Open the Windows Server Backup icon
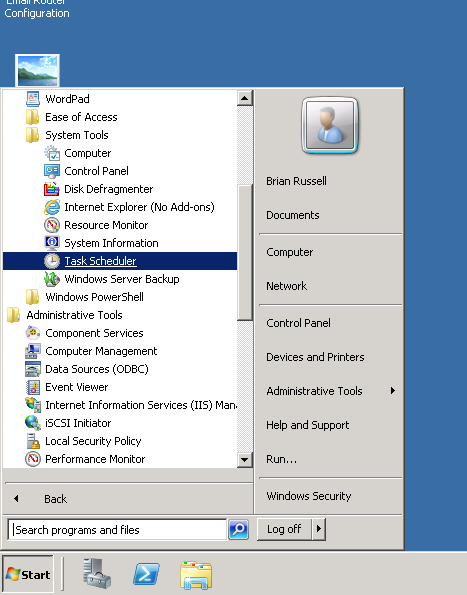 [x=52, y=279]
